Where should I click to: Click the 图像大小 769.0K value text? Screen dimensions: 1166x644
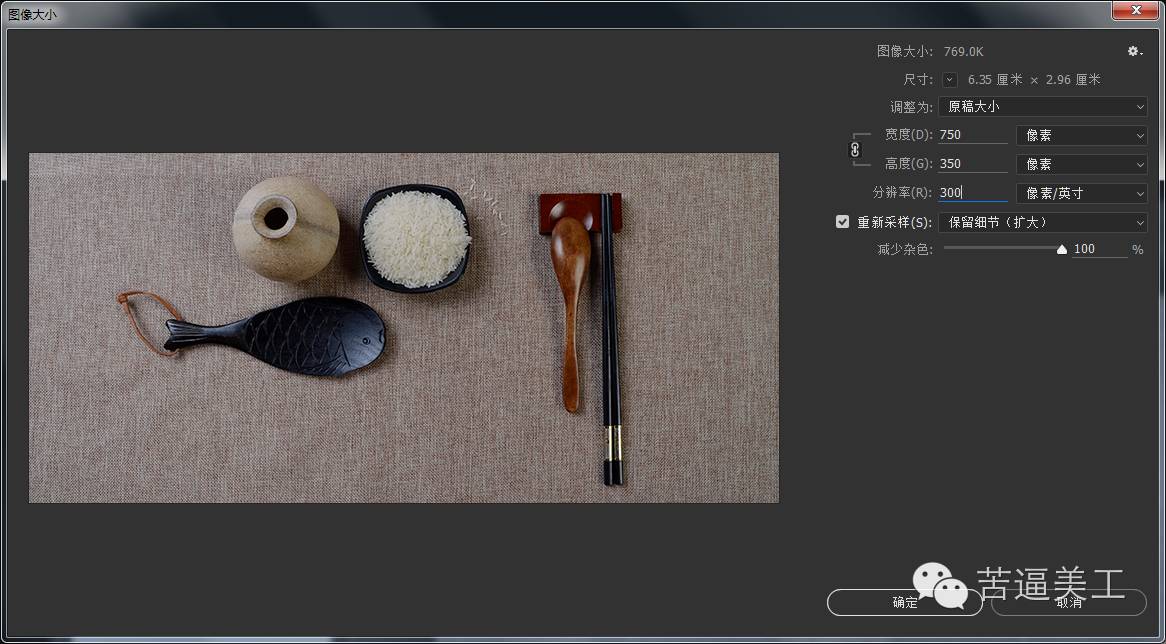tap(964, 51)
